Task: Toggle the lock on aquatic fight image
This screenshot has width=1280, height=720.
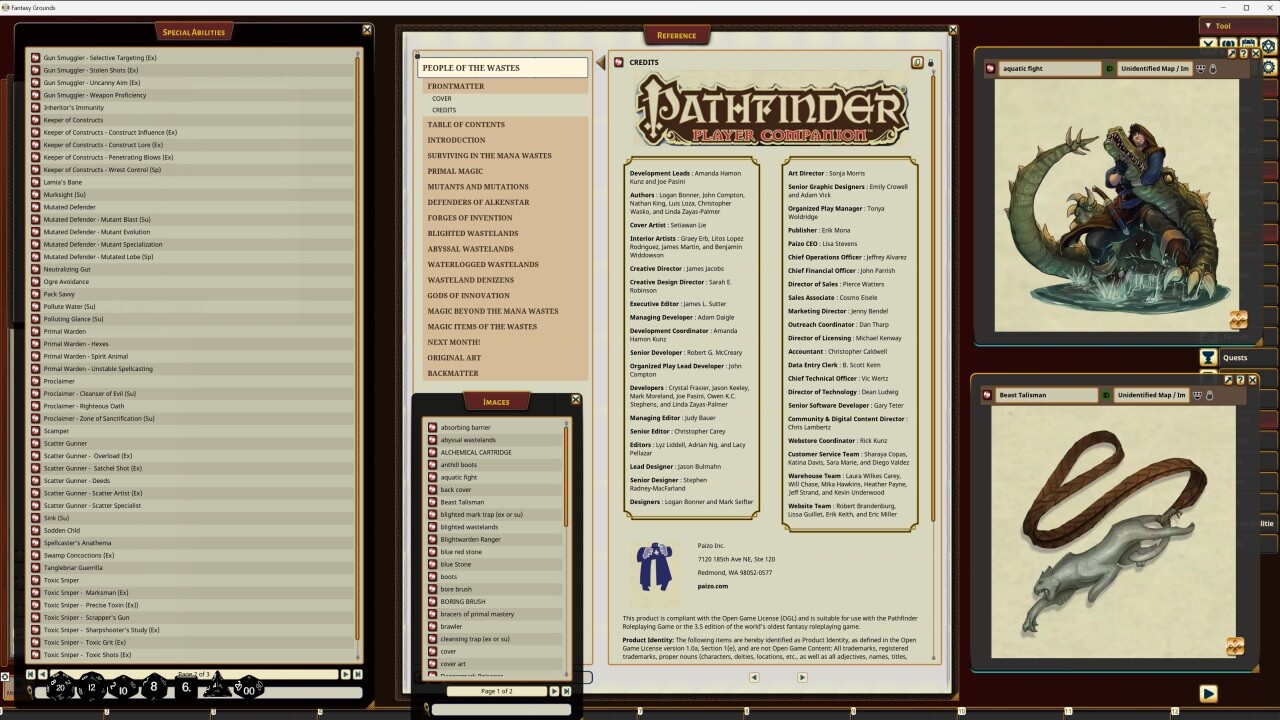Action: (x=1212, y=69)
